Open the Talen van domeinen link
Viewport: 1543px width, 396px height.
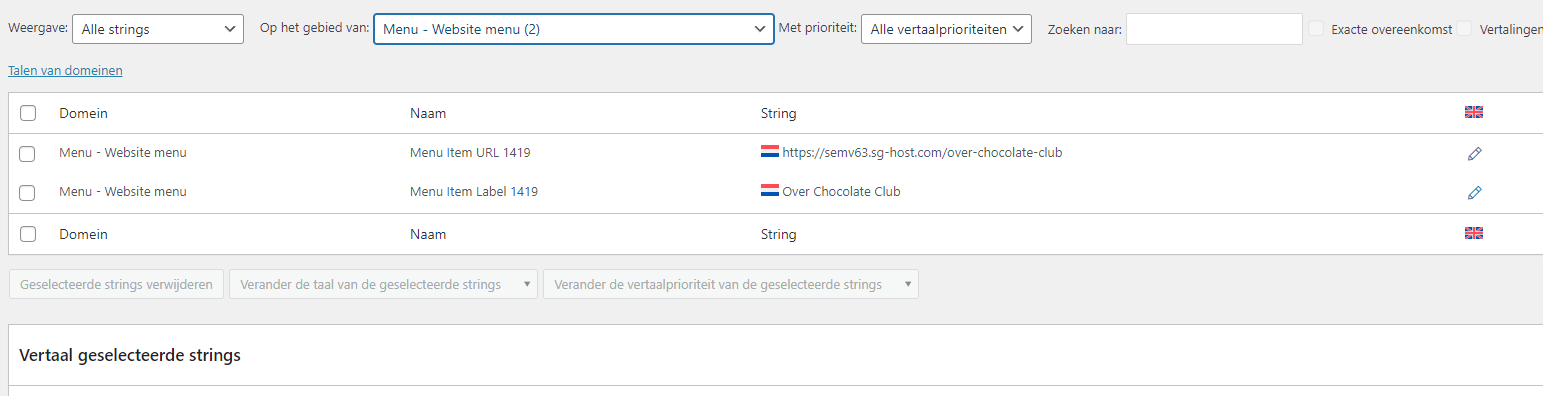(65, 71)
